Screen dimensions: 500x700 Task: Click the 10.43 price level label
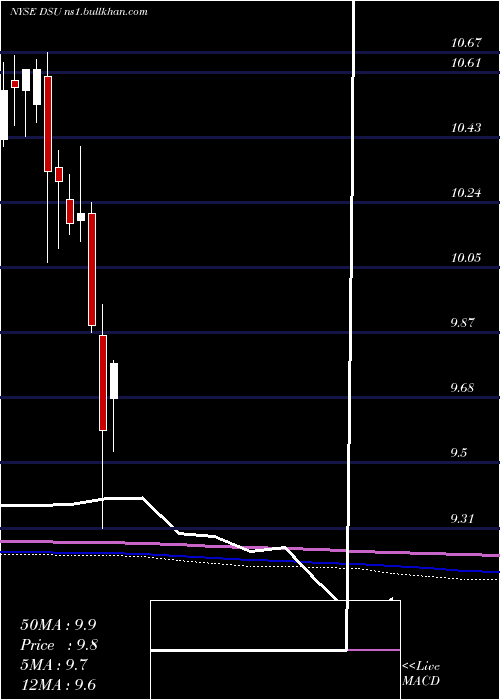click(x=466, y=128)
